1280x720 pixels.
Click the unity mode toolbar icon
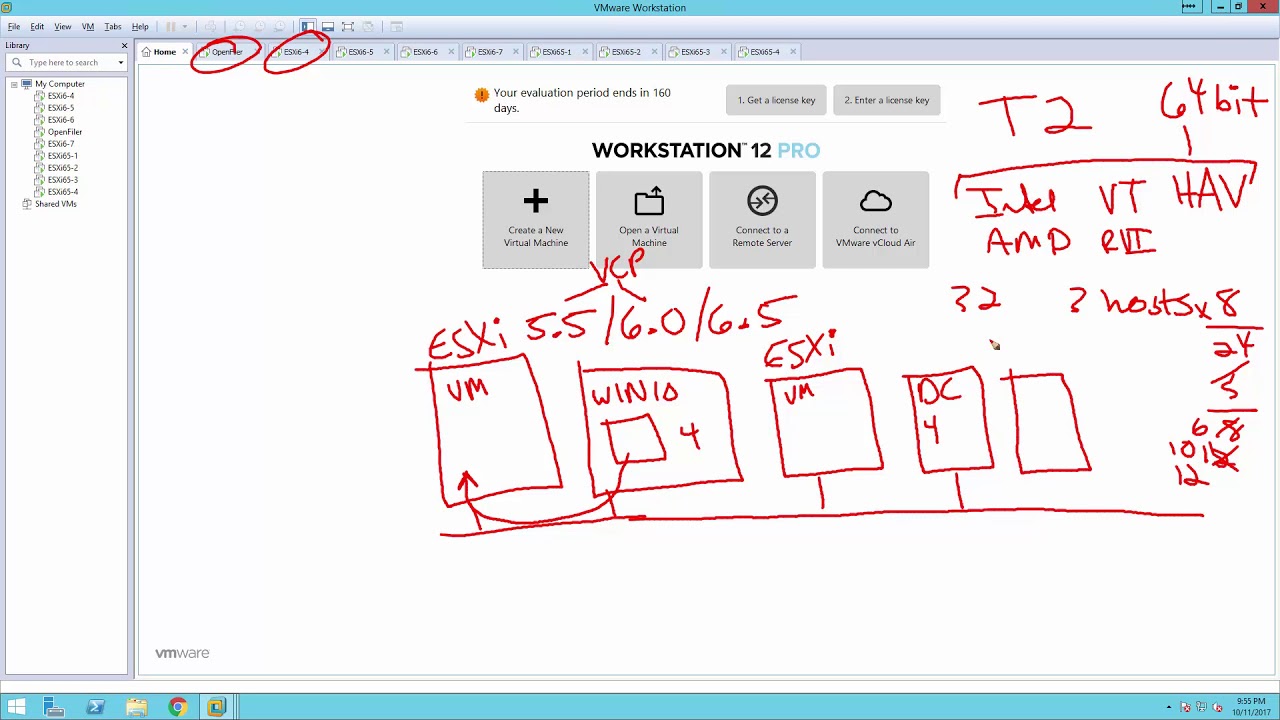point(368,27)
